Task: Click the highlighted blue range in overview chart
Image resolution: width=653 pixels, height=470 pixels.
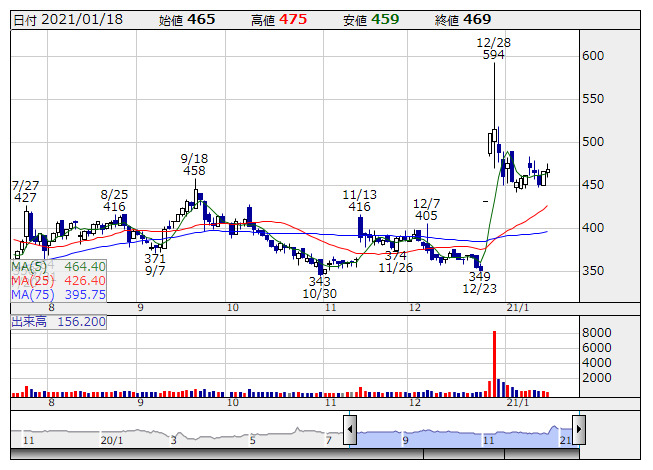Action: click(462, 432)
